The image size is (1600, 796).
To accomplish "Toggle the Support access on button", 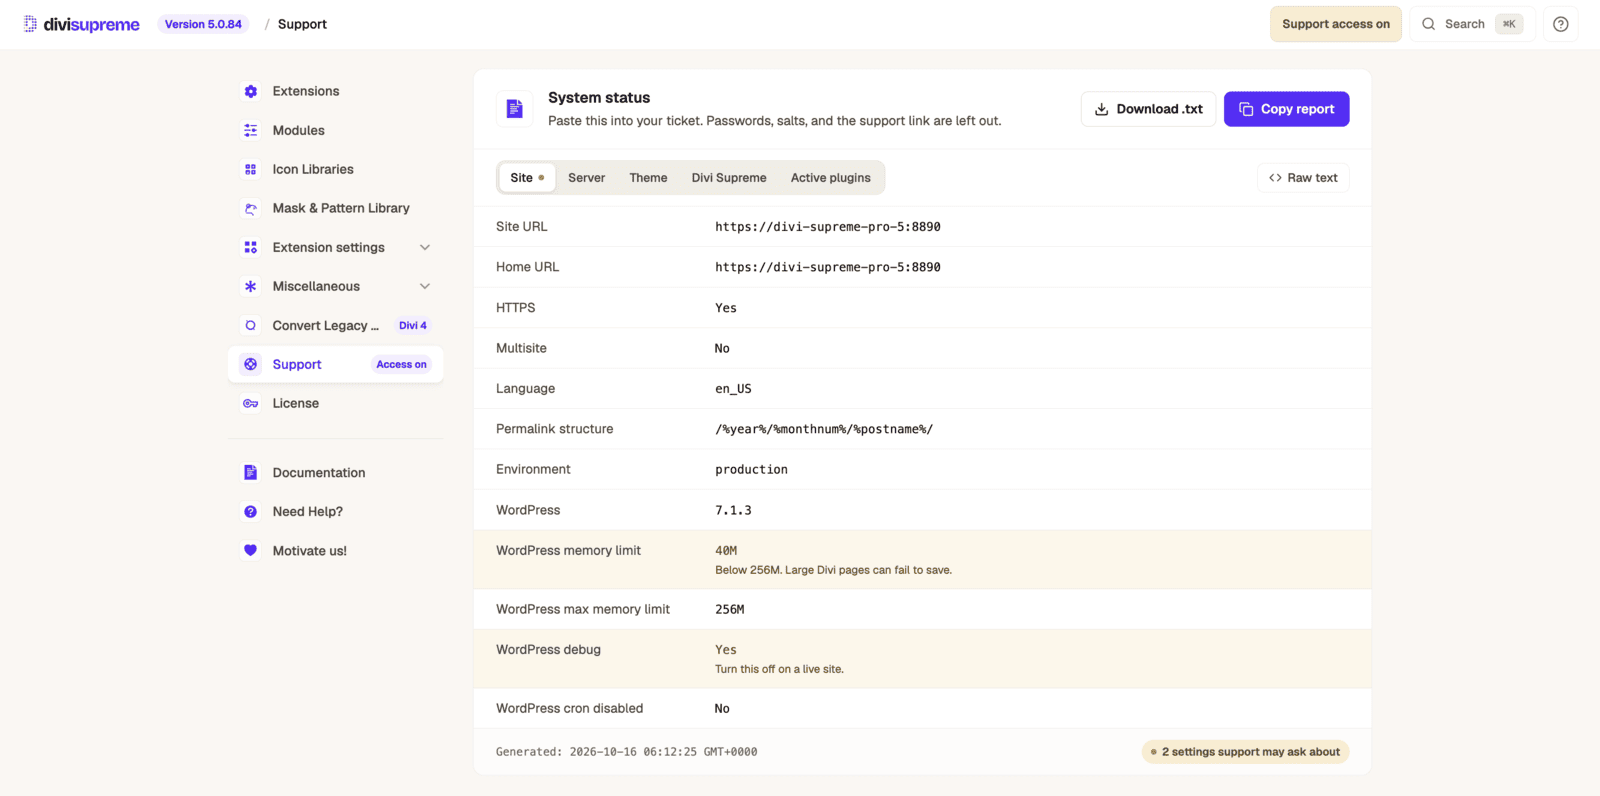I will [1336, 24].
